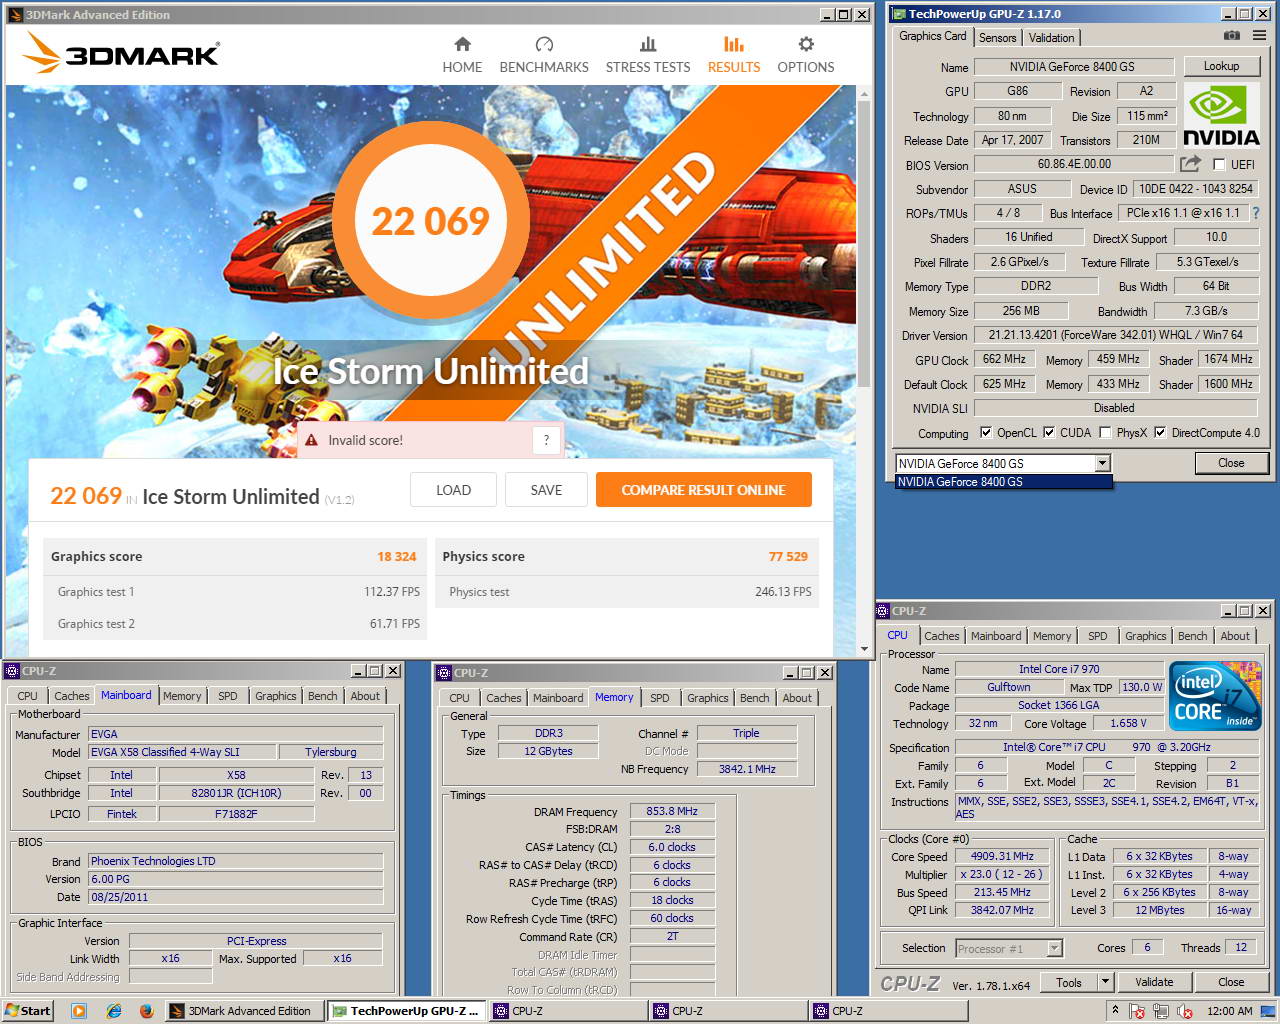Click the NVIDIA logo in GPU-Z
Screen dimensions: 1280x1024
[1221, 115]
